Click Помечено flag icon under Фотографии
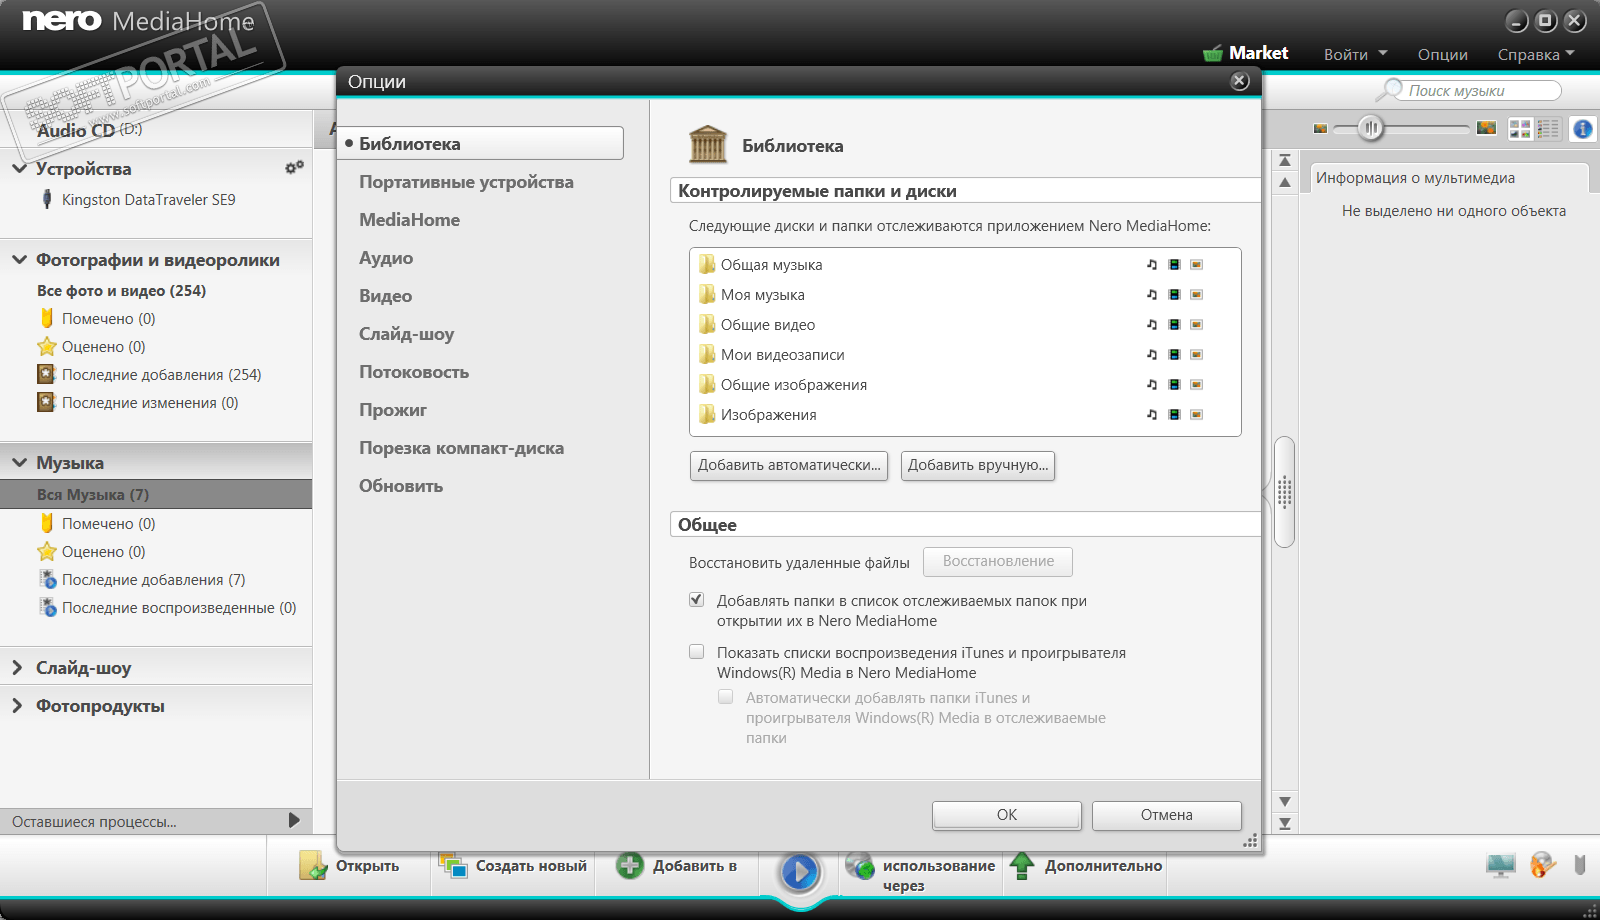 (47, 318)
